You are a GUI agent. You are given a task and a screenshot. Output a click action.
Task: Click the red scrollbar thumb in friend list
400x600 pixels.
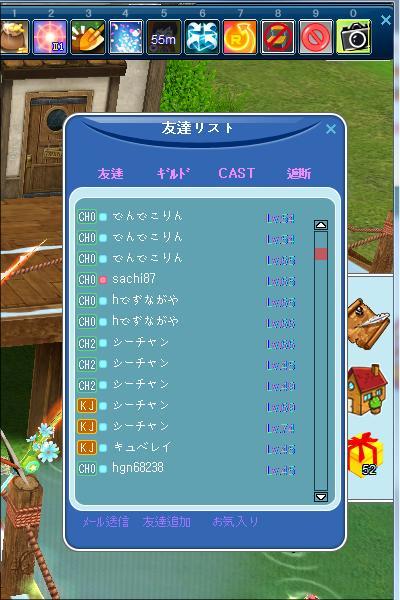(x=321, y=254)
